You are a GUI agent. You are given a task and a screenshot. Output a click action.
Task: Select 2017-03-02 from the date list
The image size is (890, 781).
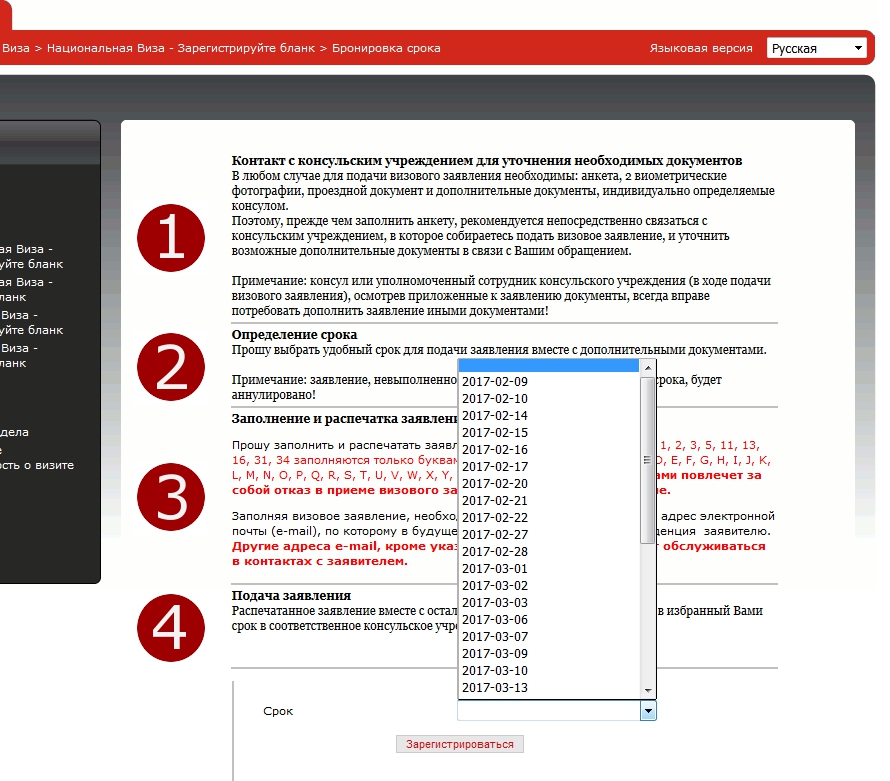[x=549, y=586]
